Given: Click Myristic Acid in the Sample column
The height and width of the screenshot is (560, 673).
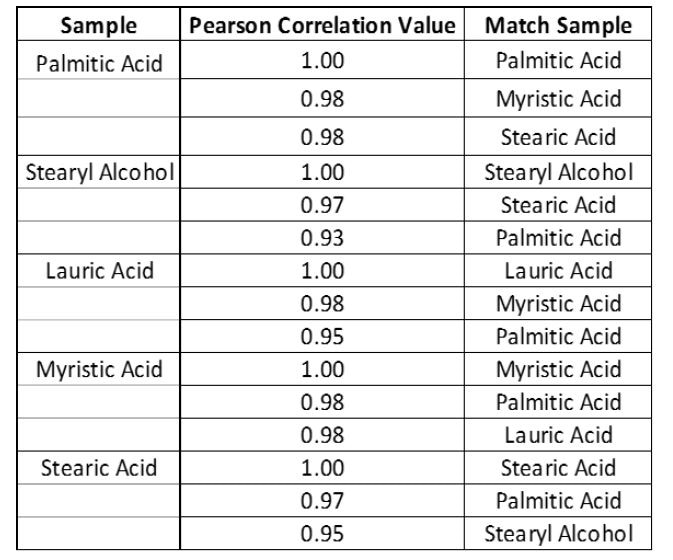Looking at the screenshot, I should pos(98,370).
